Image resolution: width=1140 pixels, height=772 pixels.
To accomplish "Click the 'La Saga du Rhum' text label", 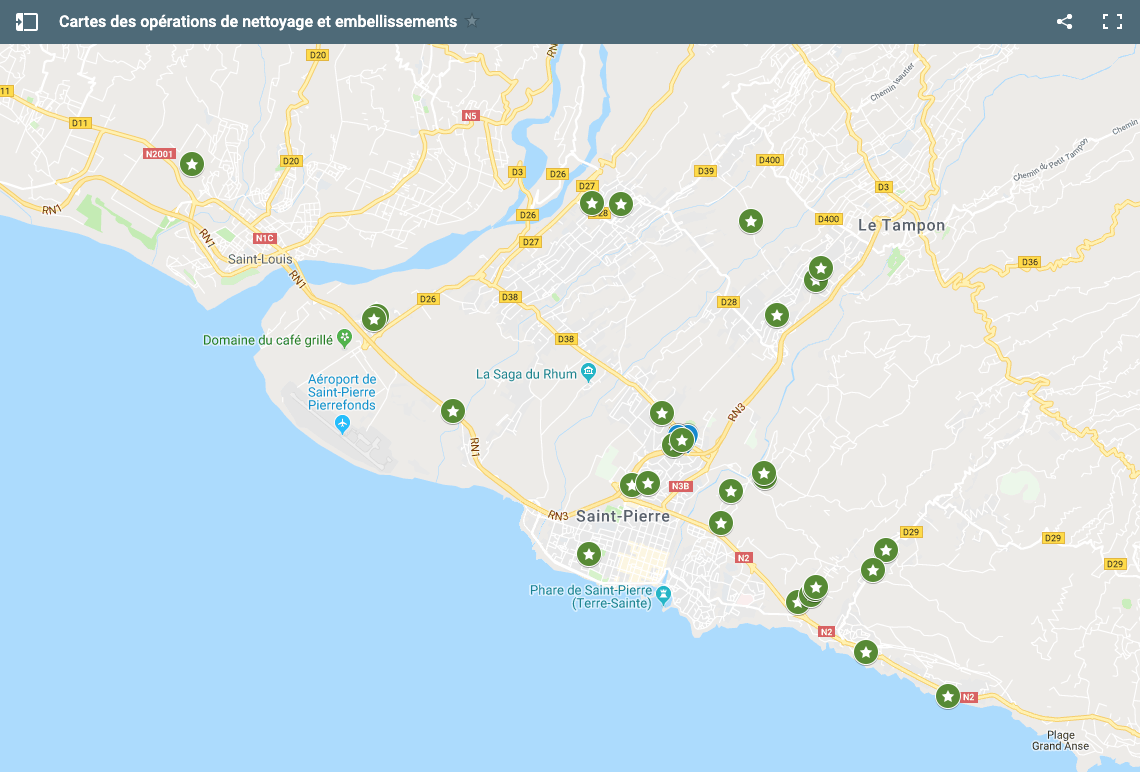I will tap(526, 374).
